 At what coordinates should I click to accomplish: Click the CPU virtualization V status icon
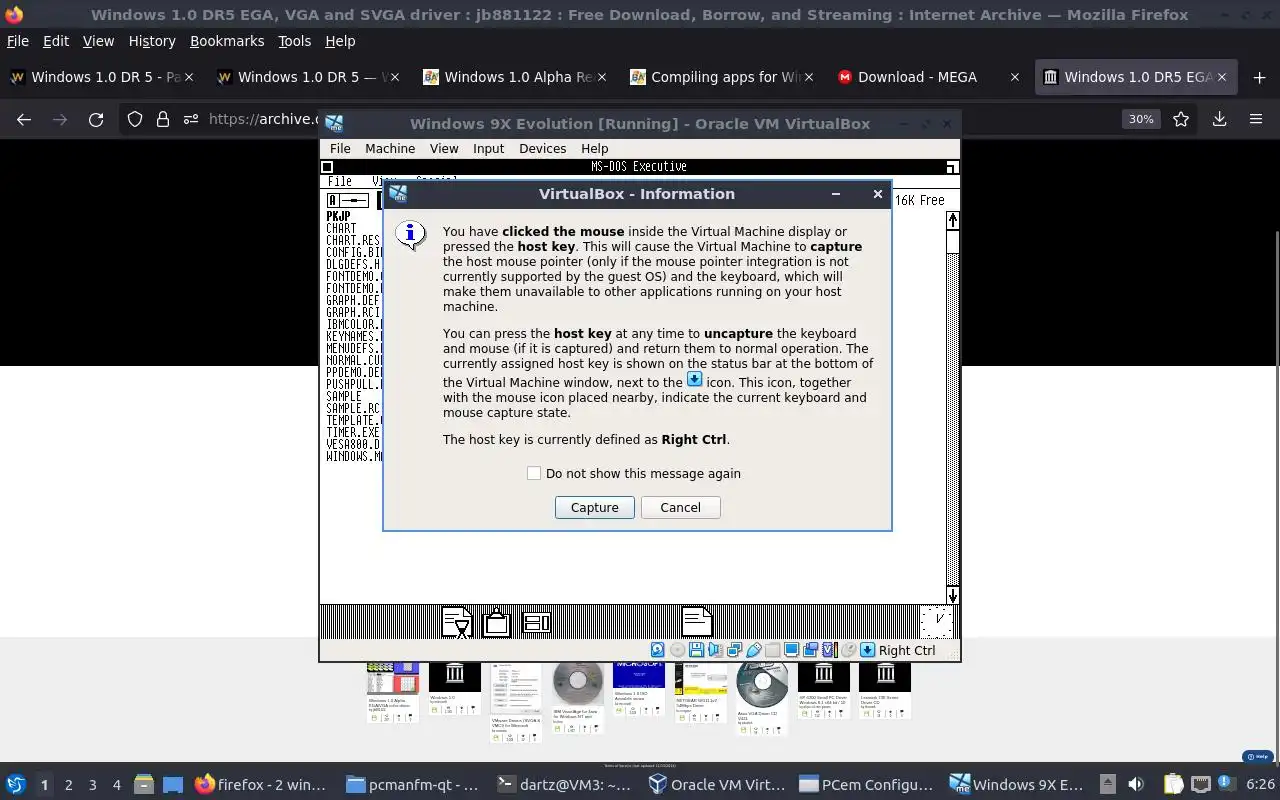pos(829,650)
